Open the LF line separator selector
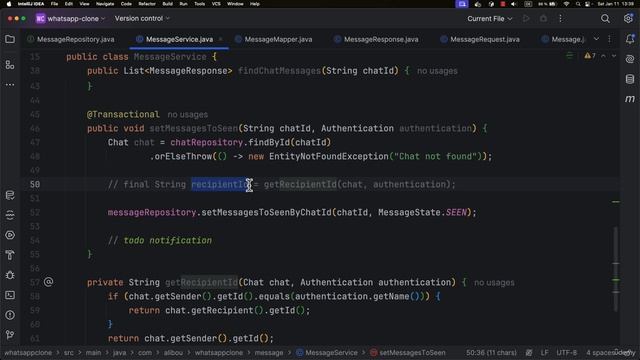This screenshot has height=360, width=640. tap(544, 353)
